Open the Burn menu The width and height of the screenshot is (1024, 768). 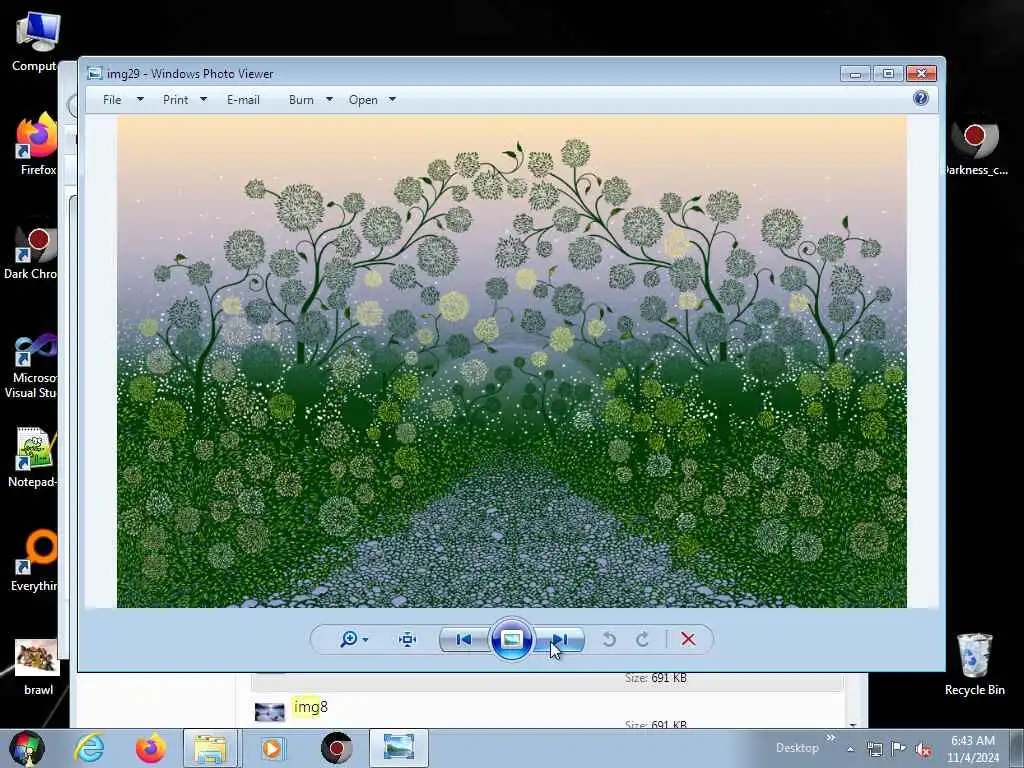pos(301,100)
